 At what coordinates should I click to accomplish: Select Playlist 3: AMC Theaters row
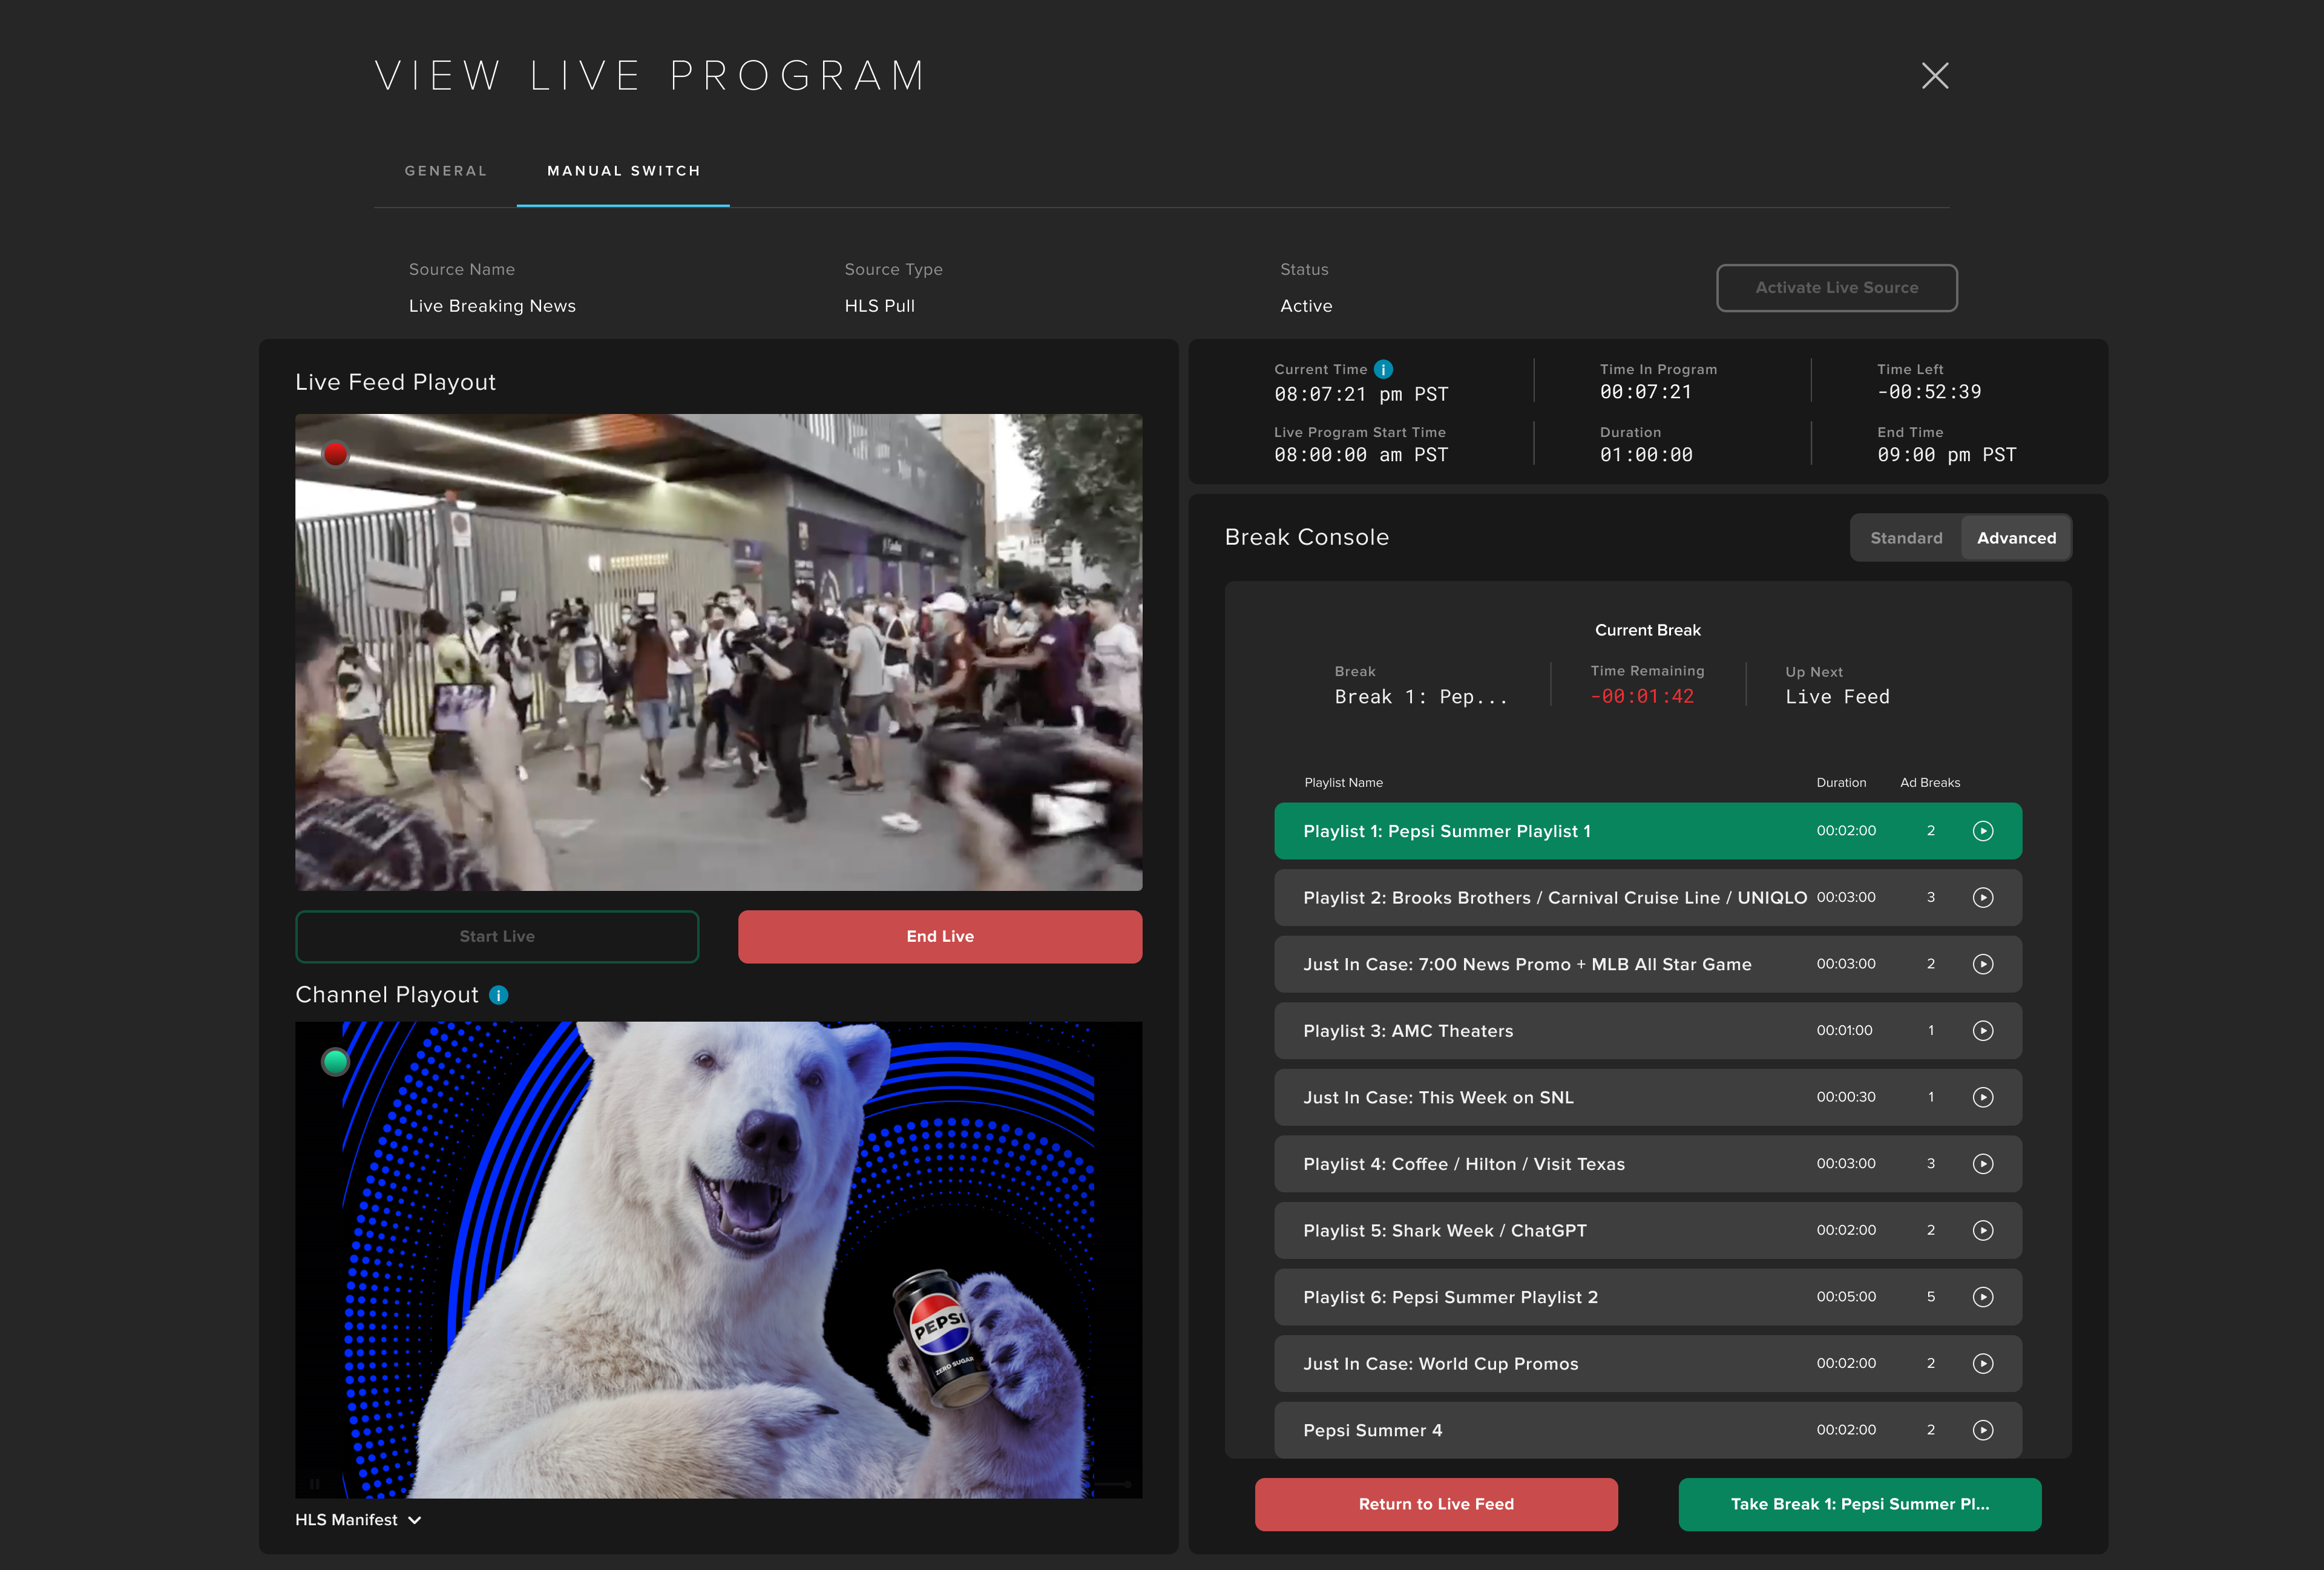pyautogui.click(x=1648, y=1031)
